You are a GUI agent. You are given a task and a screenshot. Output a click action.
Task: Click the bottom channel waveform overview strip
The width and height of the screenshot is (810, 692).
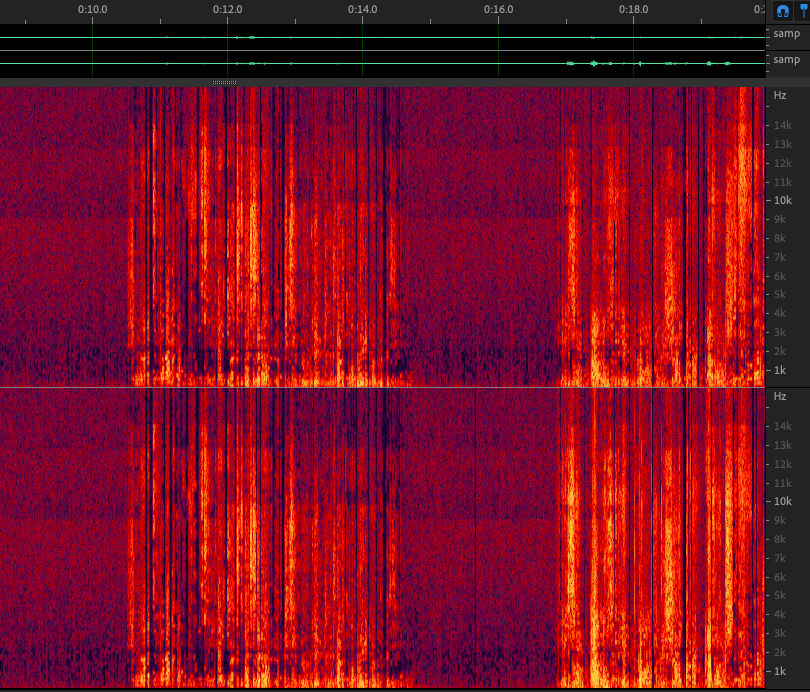click(x=380, y=63)
